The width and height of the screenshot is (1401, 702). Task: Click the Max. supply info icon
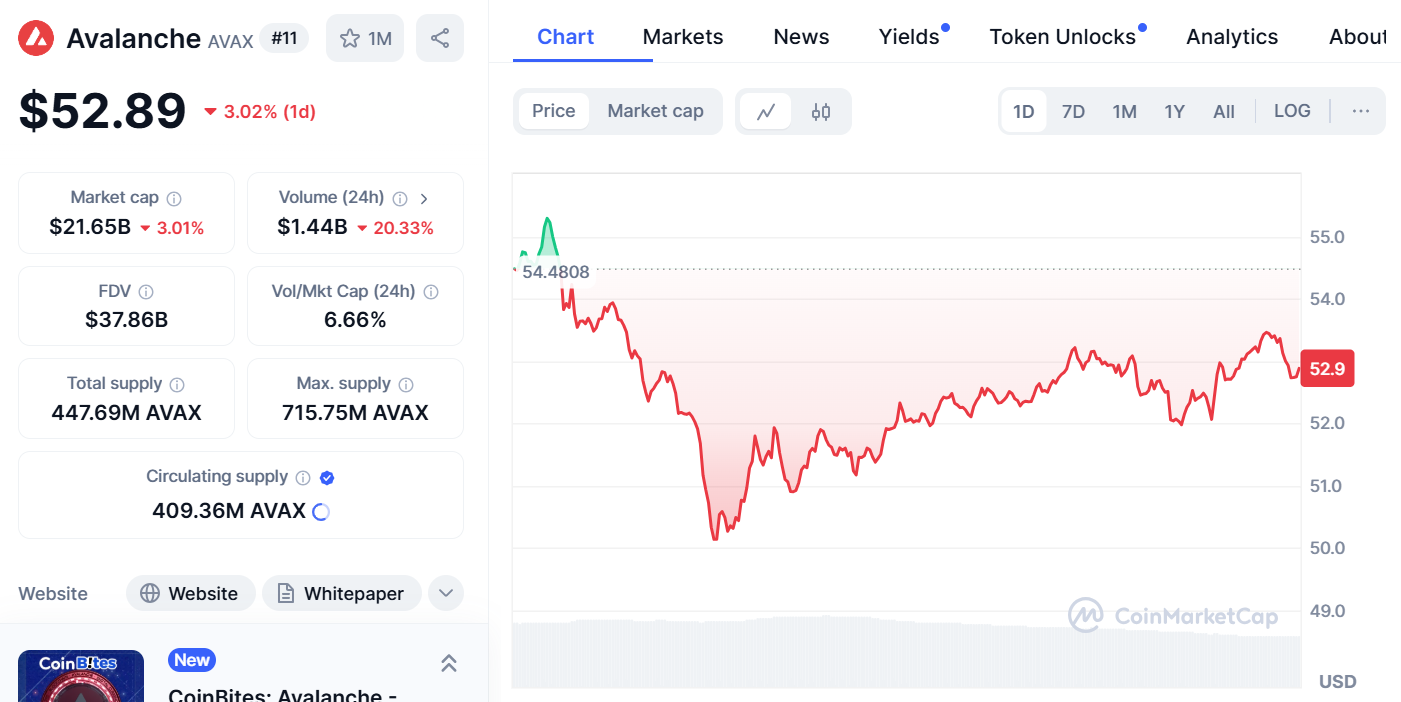click(x=406, y=384)
